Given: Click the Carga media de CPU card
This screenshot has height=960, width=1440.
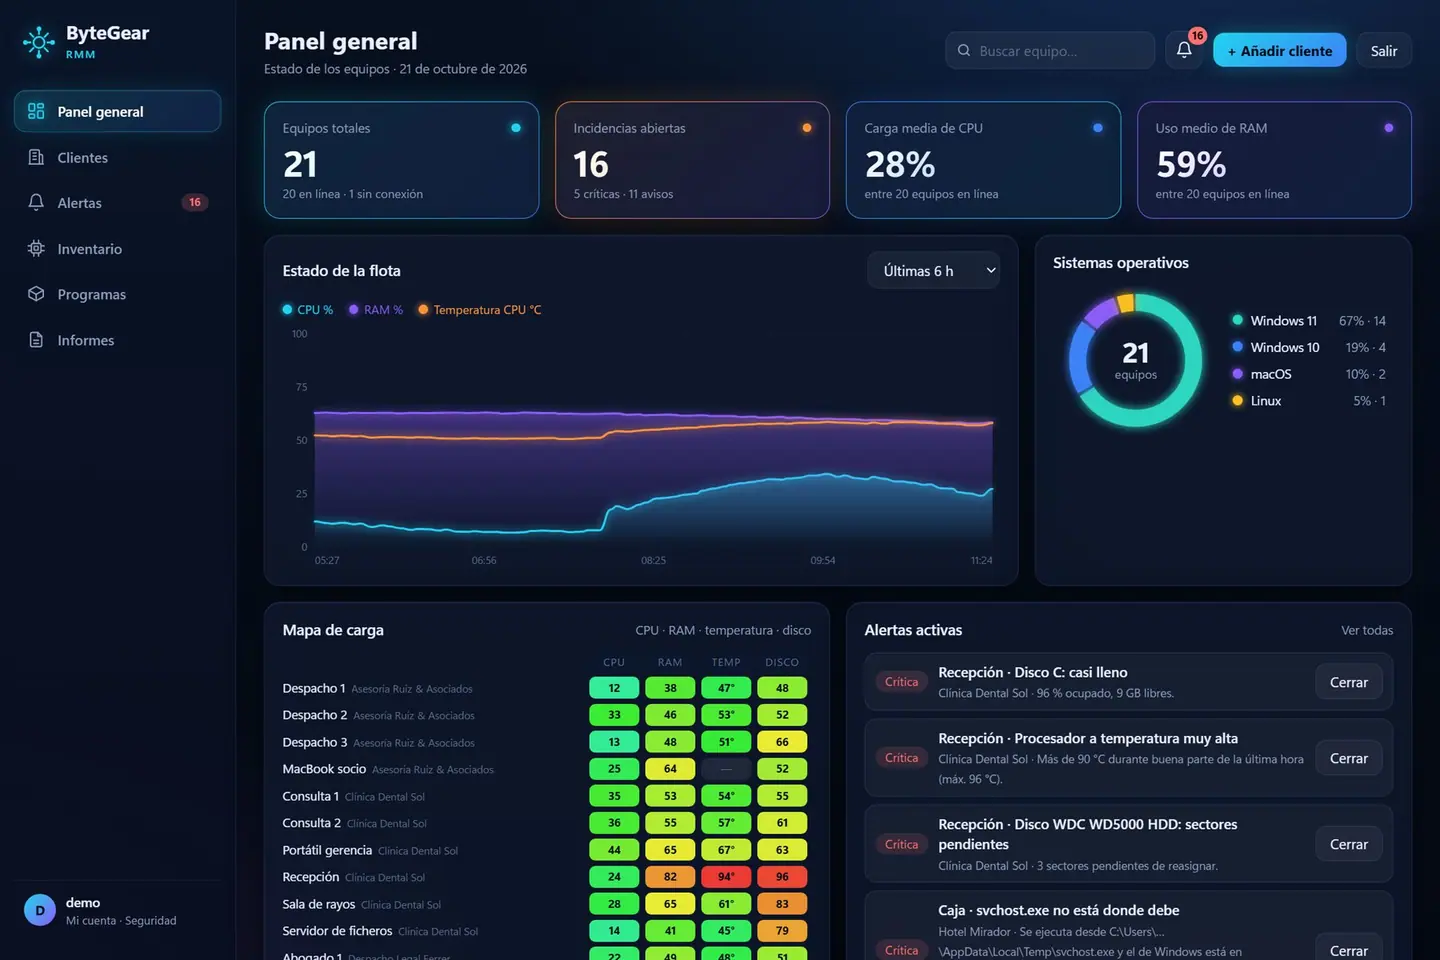Looking at the screenshot, I should coord(983,160).
